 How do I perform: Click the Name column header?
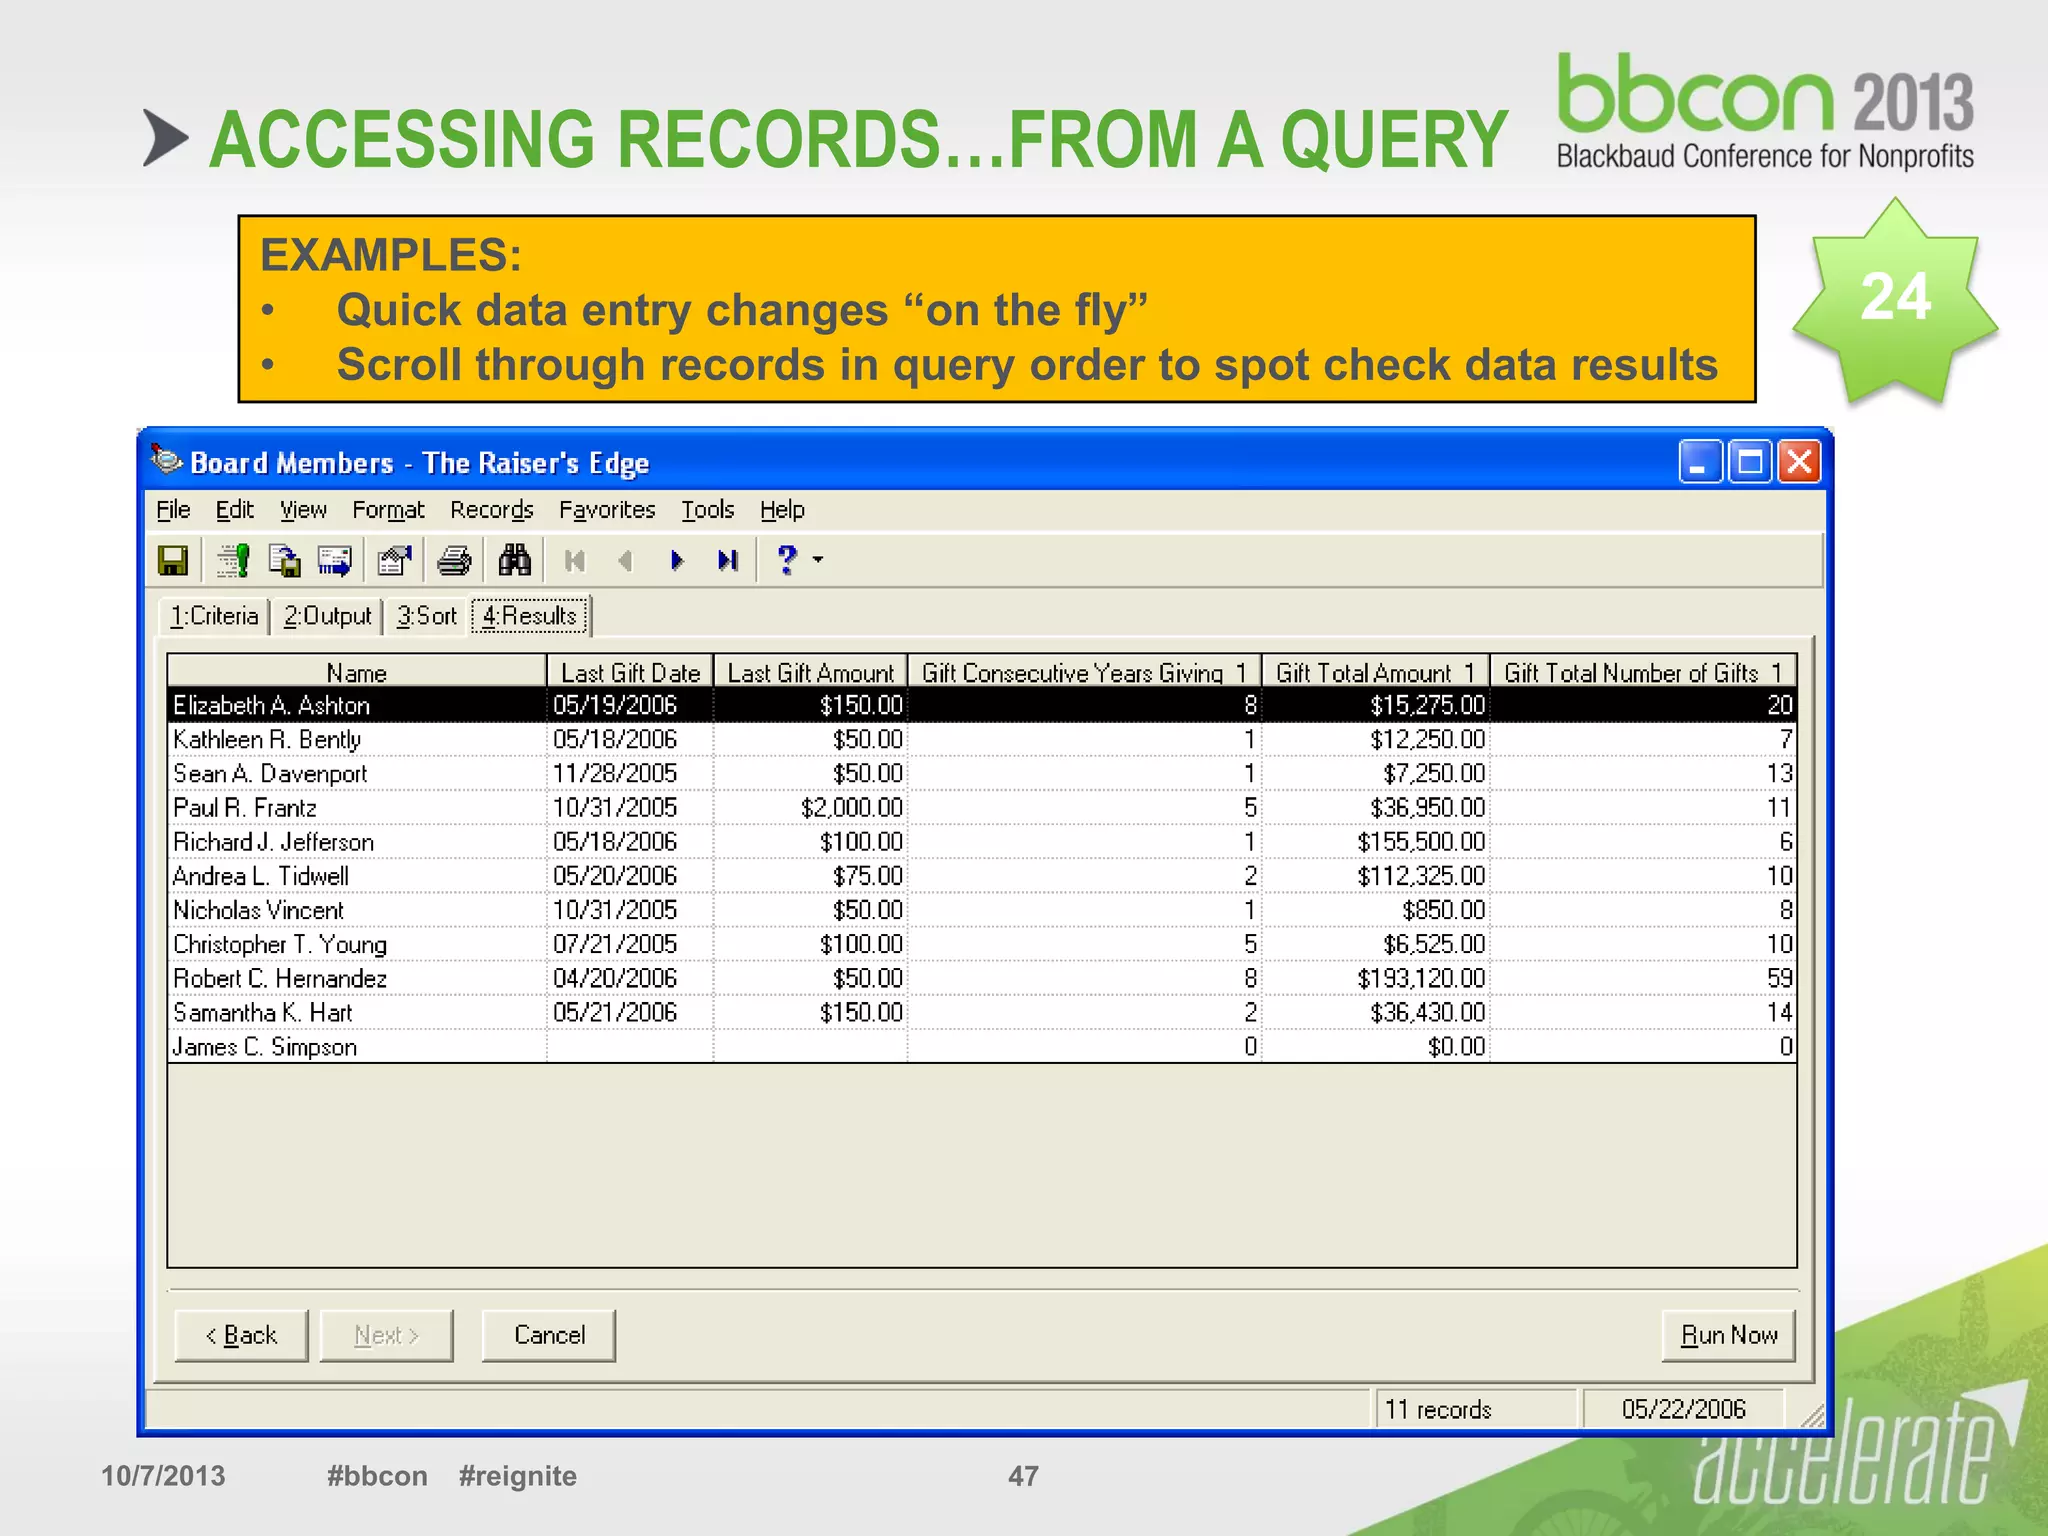pyautogui.click(x=357, y=672)
